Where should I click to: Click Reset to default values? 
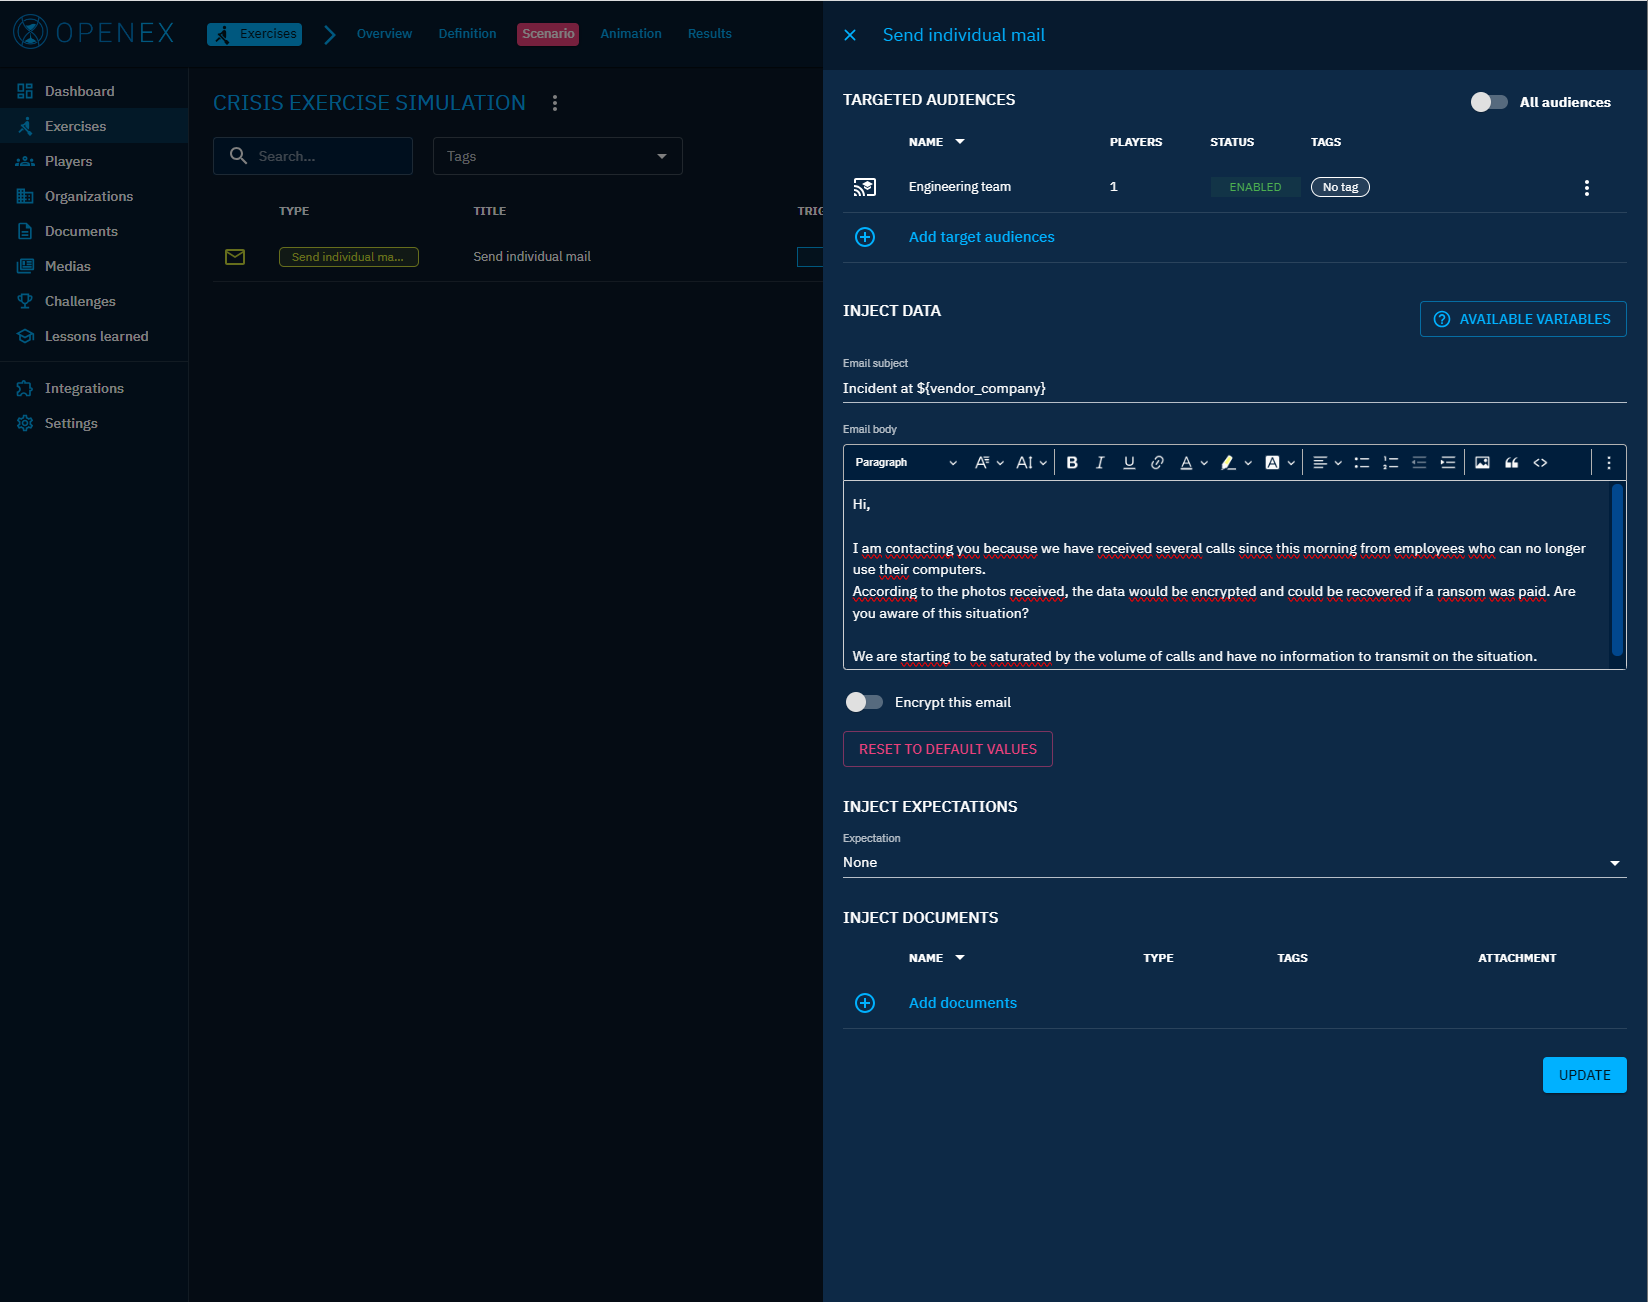pos(947,749)
